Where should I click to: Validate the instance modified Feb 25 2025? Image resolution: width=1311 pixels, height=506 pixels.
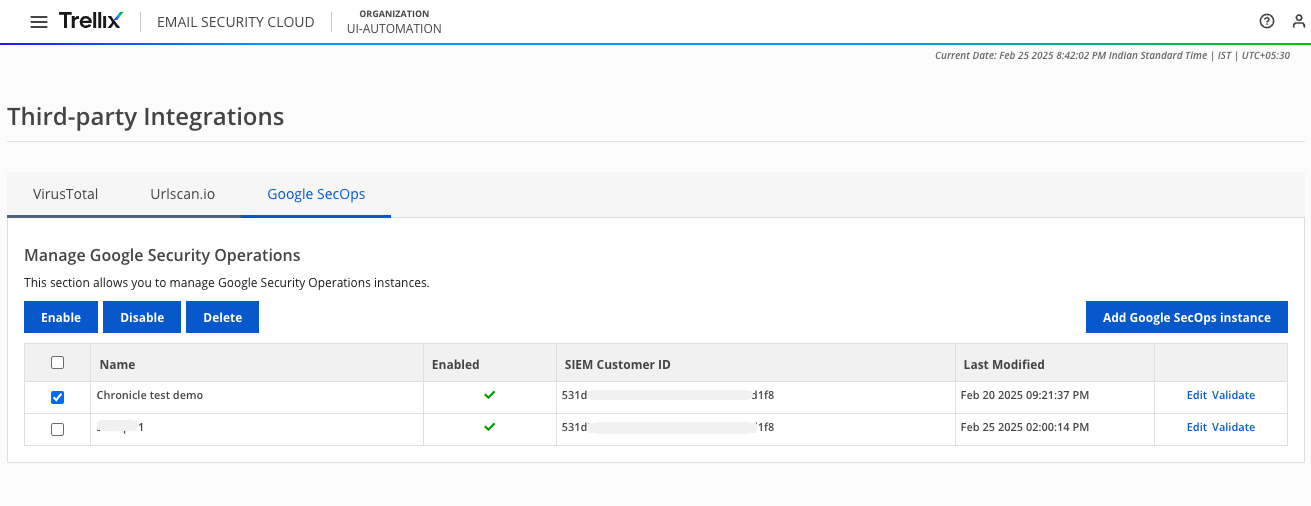pos(1234,427)
